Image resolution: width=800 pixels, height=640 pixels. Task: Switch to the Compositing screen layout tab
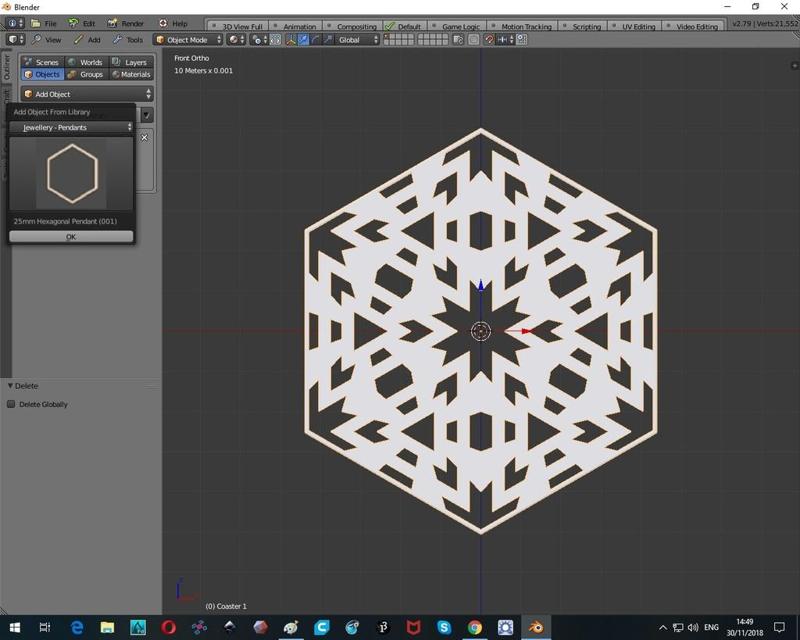(353, 27)
